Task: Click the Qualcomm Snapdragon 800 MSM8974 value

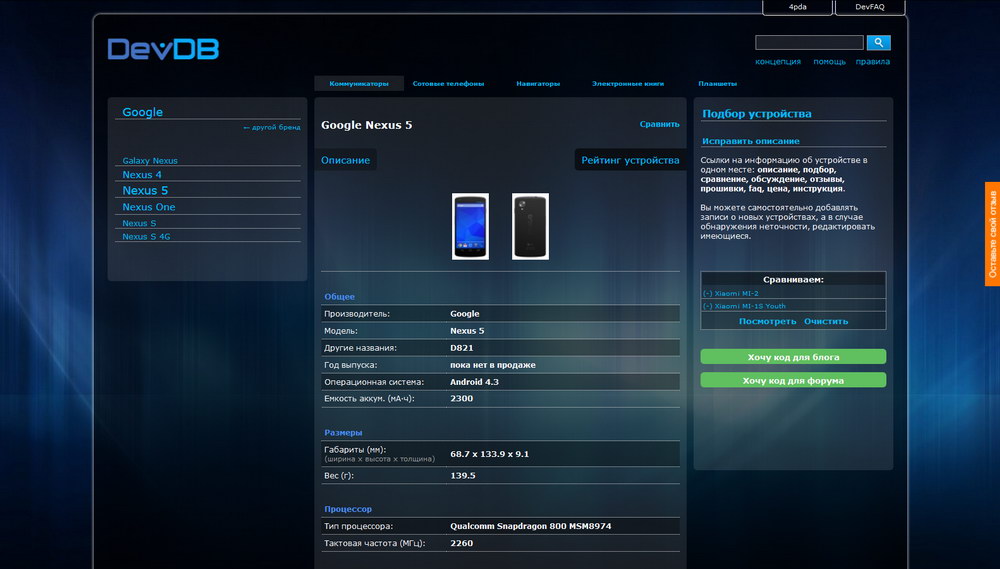Action: point(531,526)
